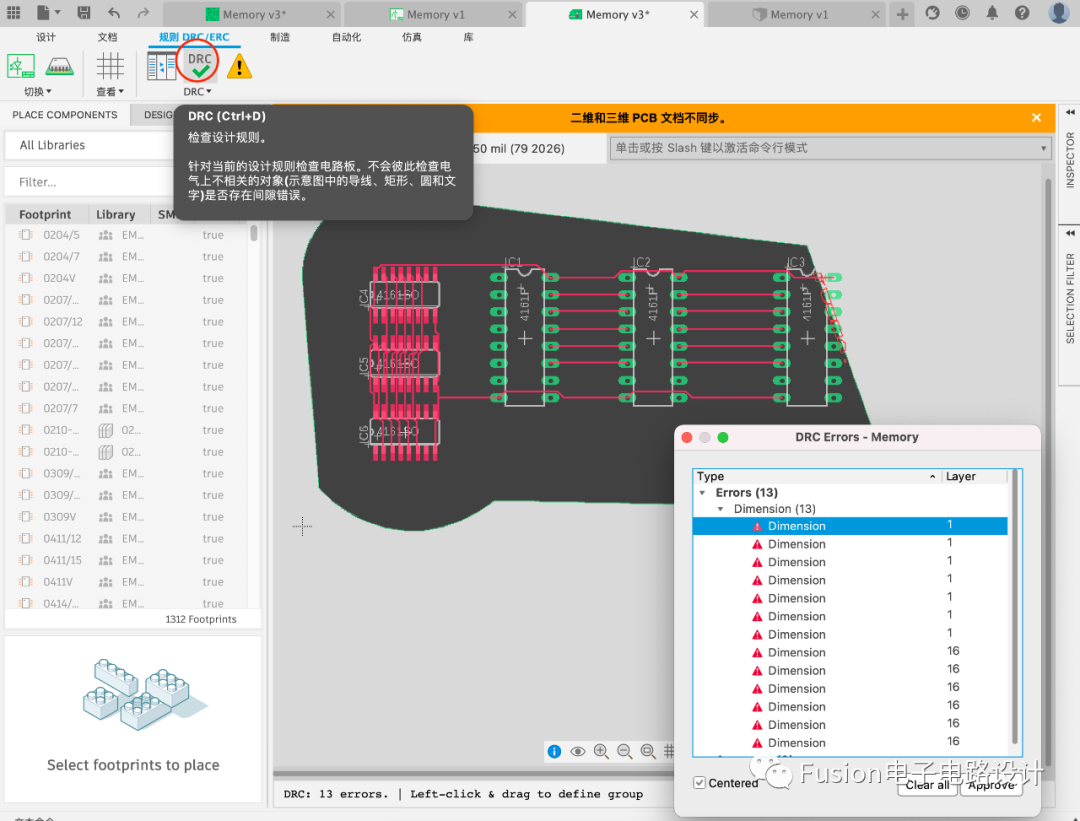Image resolution: width=1080 pixels, height=821 pixels.
Task: Select footprint 0309V in the list
Action: pyautogui.click(x=124, y=517)
